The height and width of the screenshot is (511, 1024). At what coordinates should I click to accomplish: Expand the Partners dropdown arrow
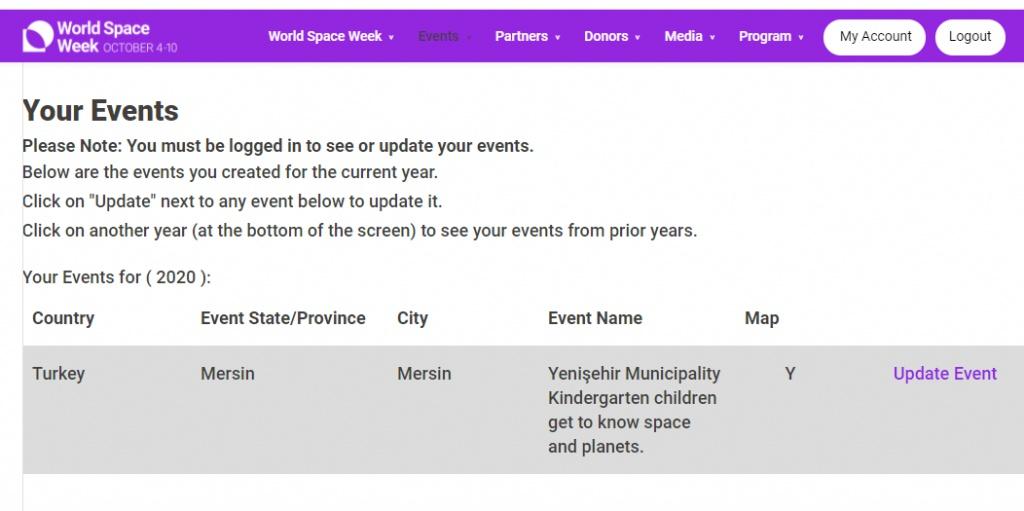557,38
